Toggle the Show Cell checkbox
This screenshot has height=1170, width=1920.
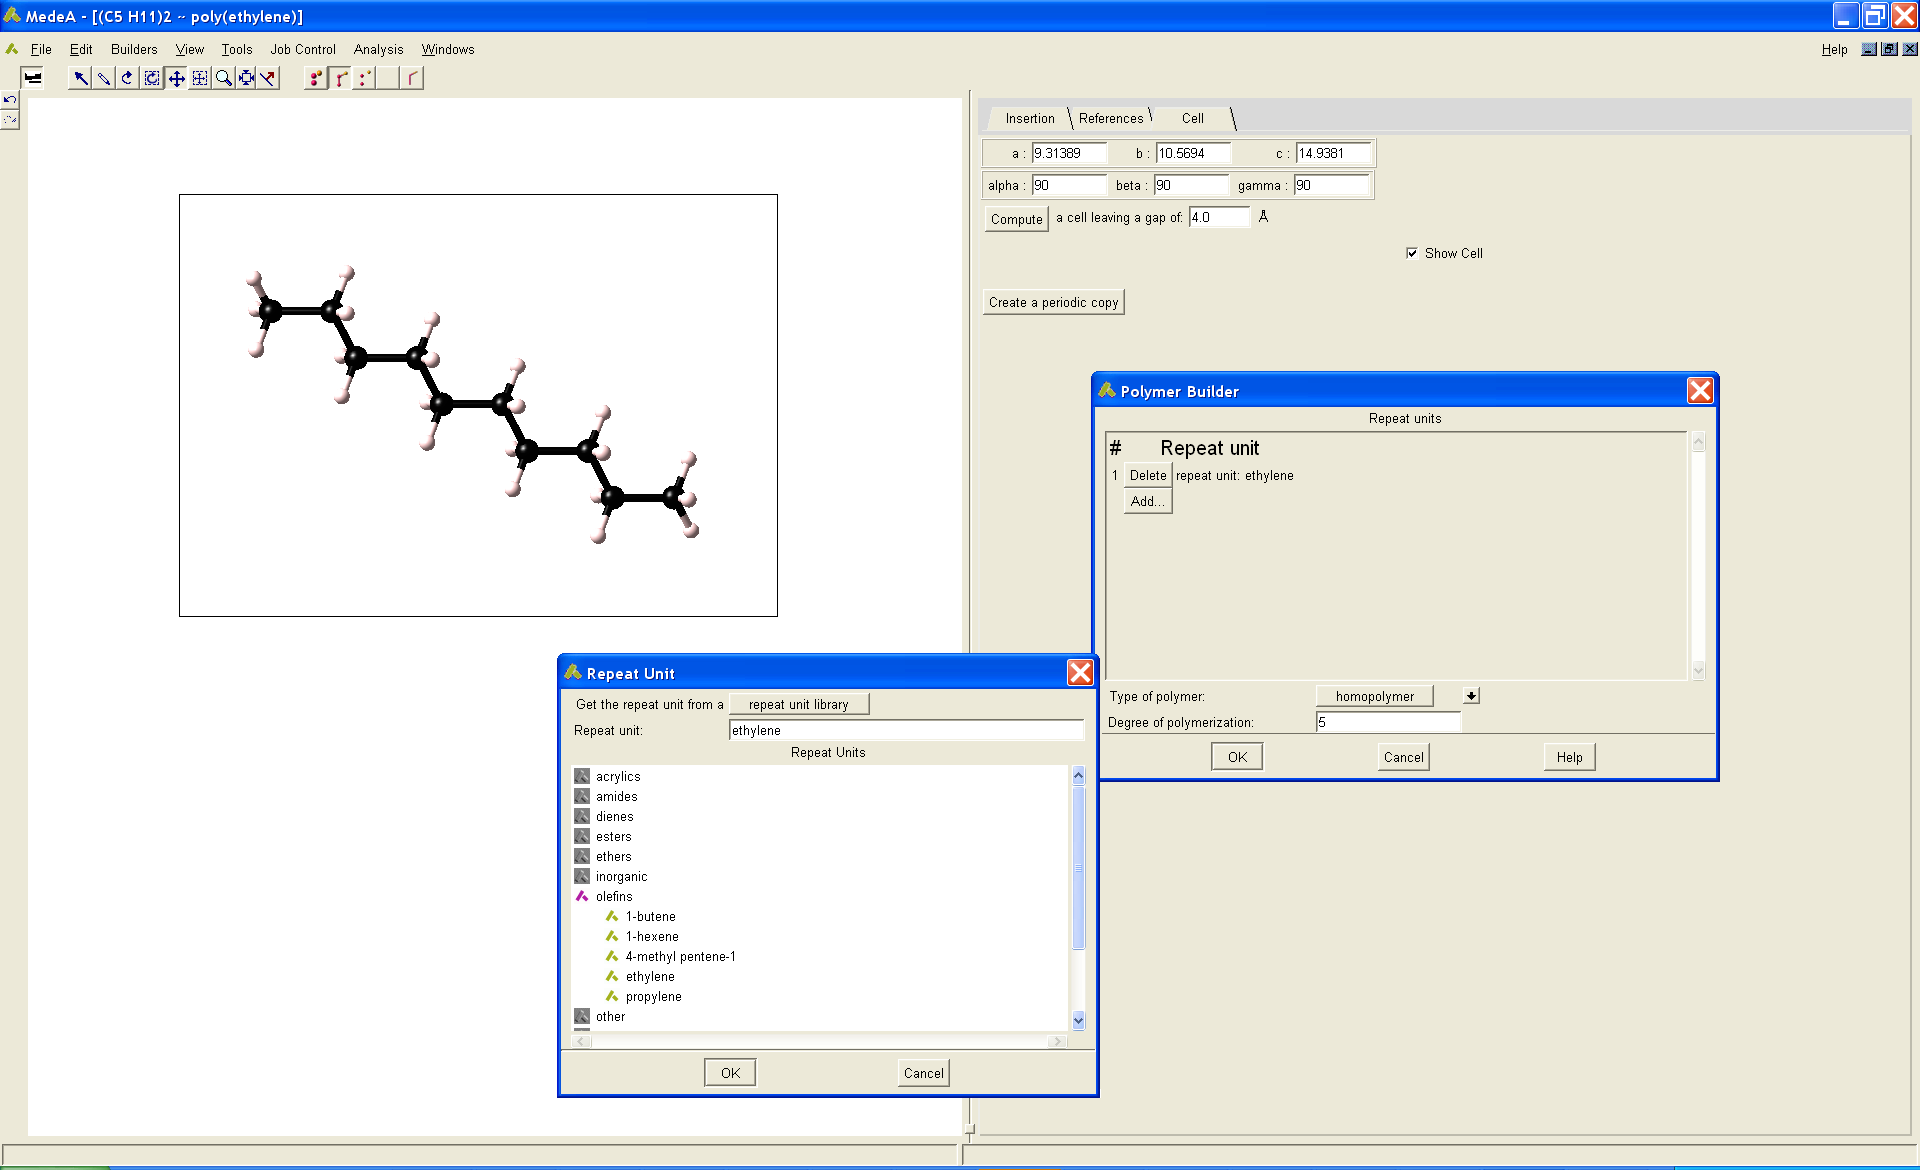[x=1411, y=253]
